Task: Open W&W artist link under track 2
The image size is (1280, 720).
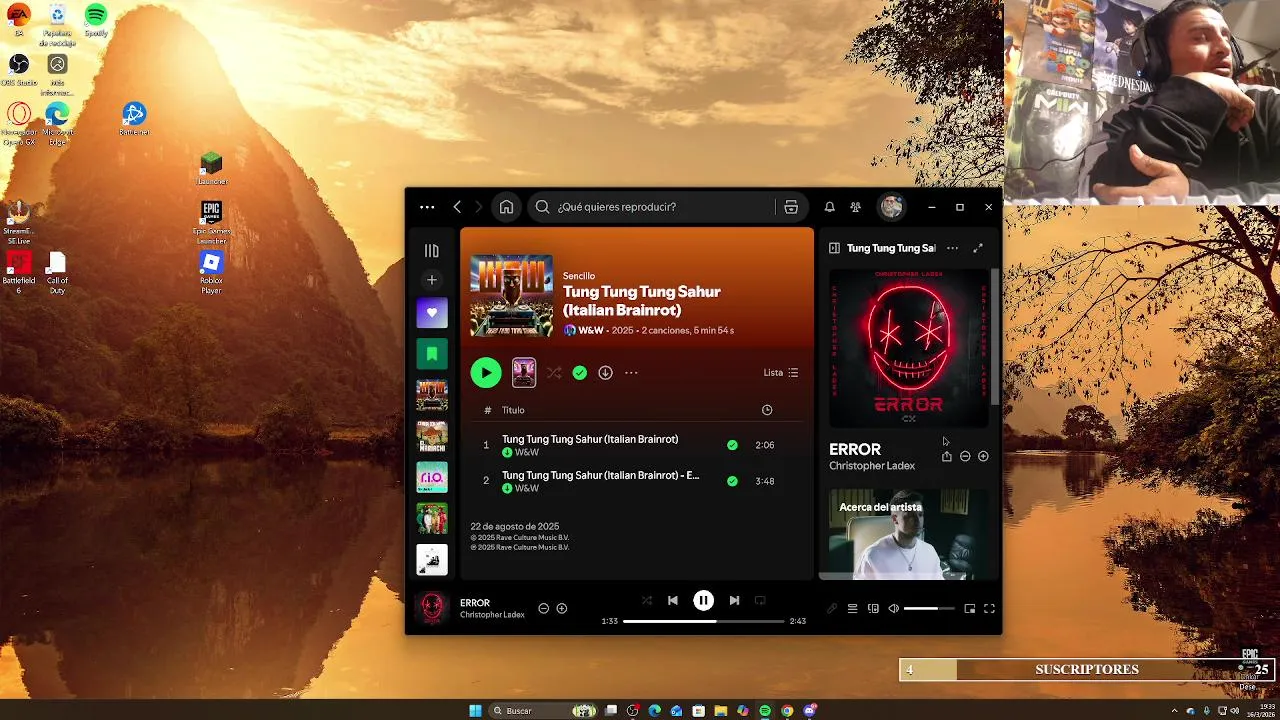Action: point(526,488)
